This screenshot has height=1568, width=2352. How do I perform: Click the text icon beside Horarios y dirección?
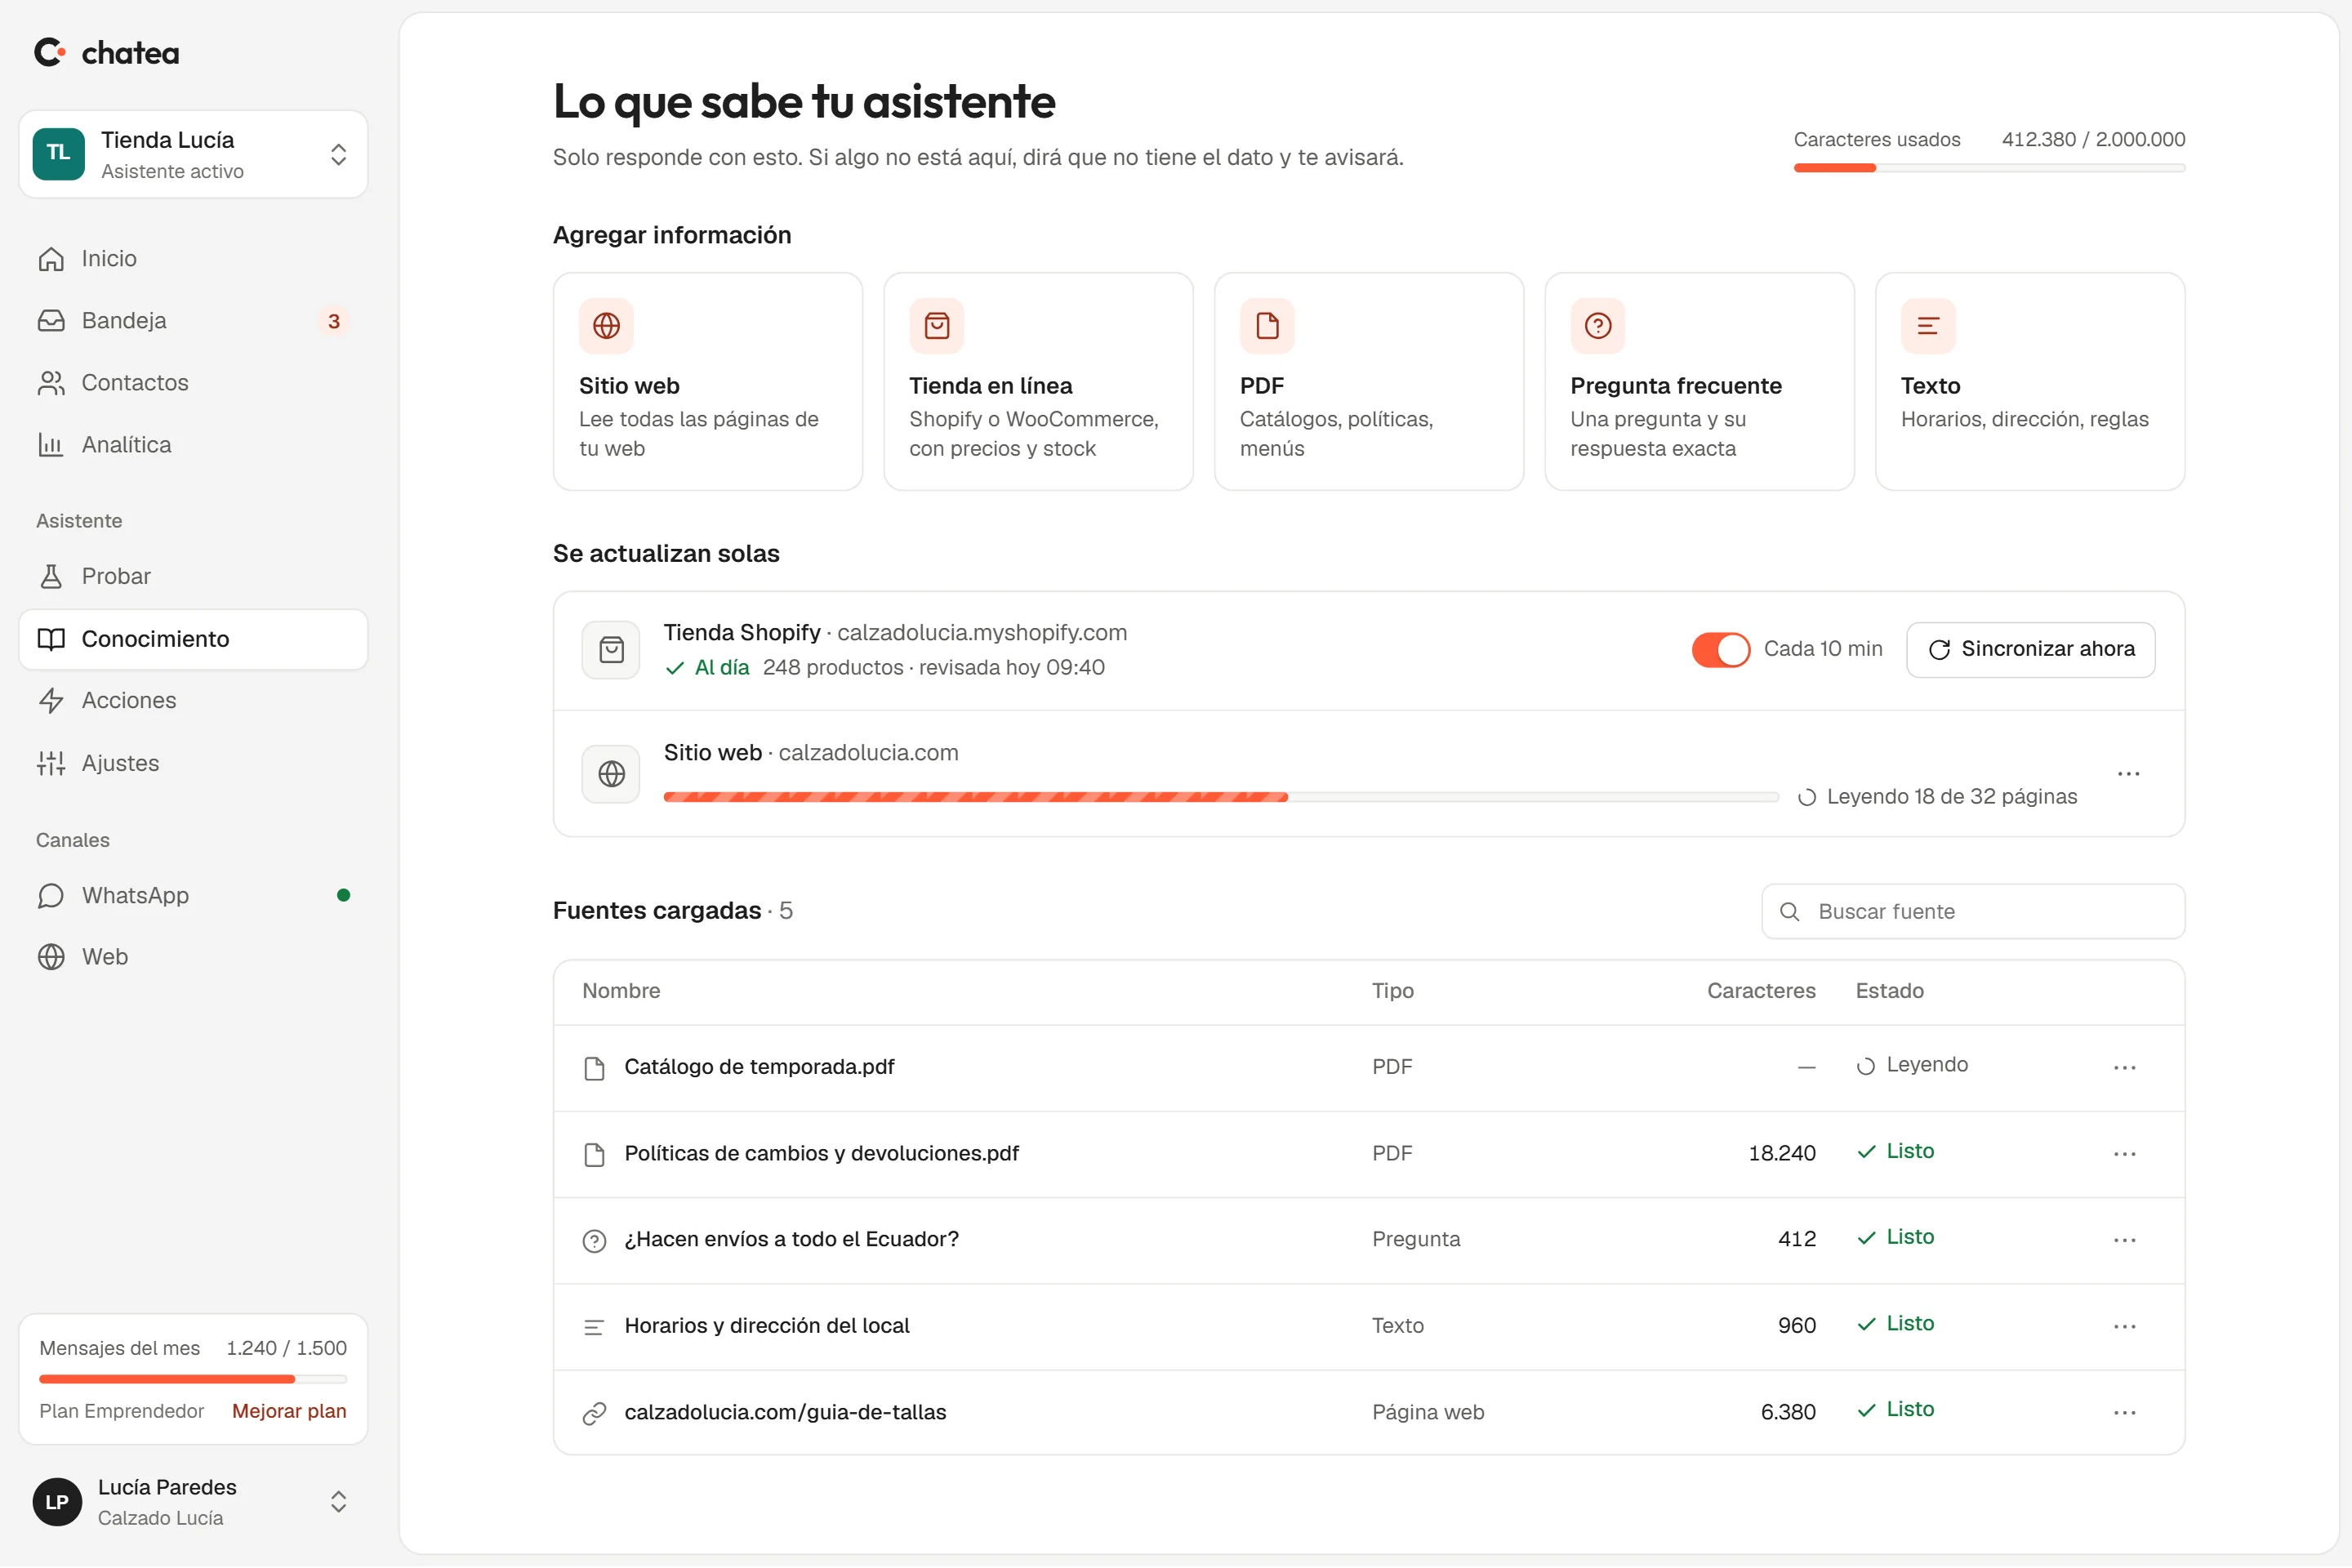pyautogui.click(x=594, y=1327)
